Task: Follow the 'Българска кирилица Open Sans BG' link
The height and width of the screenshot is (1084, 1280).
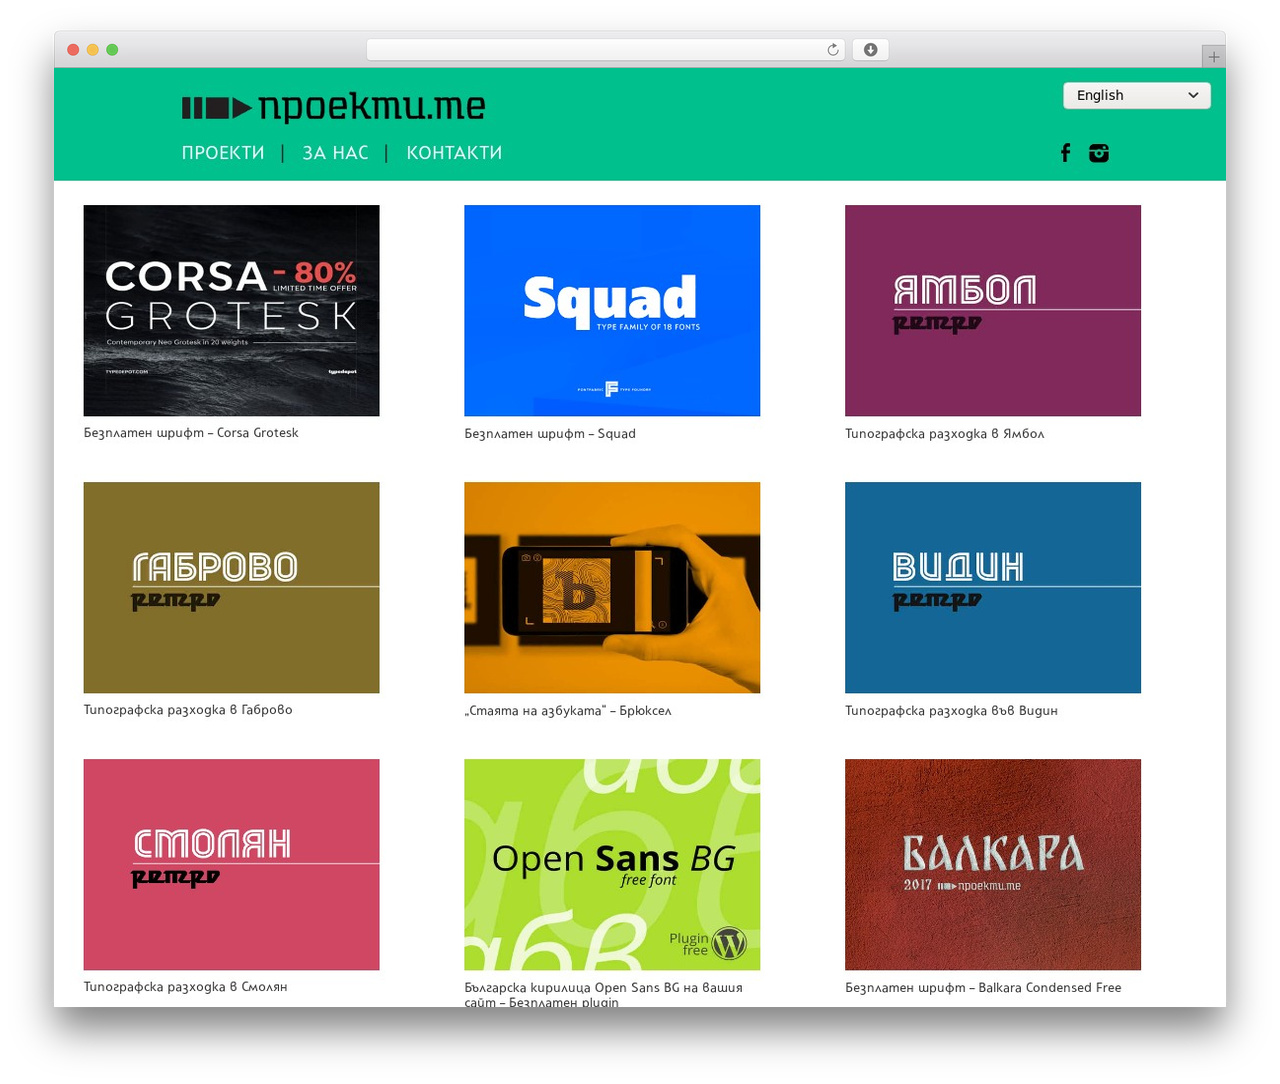Action: pyautogui.click(x=603, y=994)
